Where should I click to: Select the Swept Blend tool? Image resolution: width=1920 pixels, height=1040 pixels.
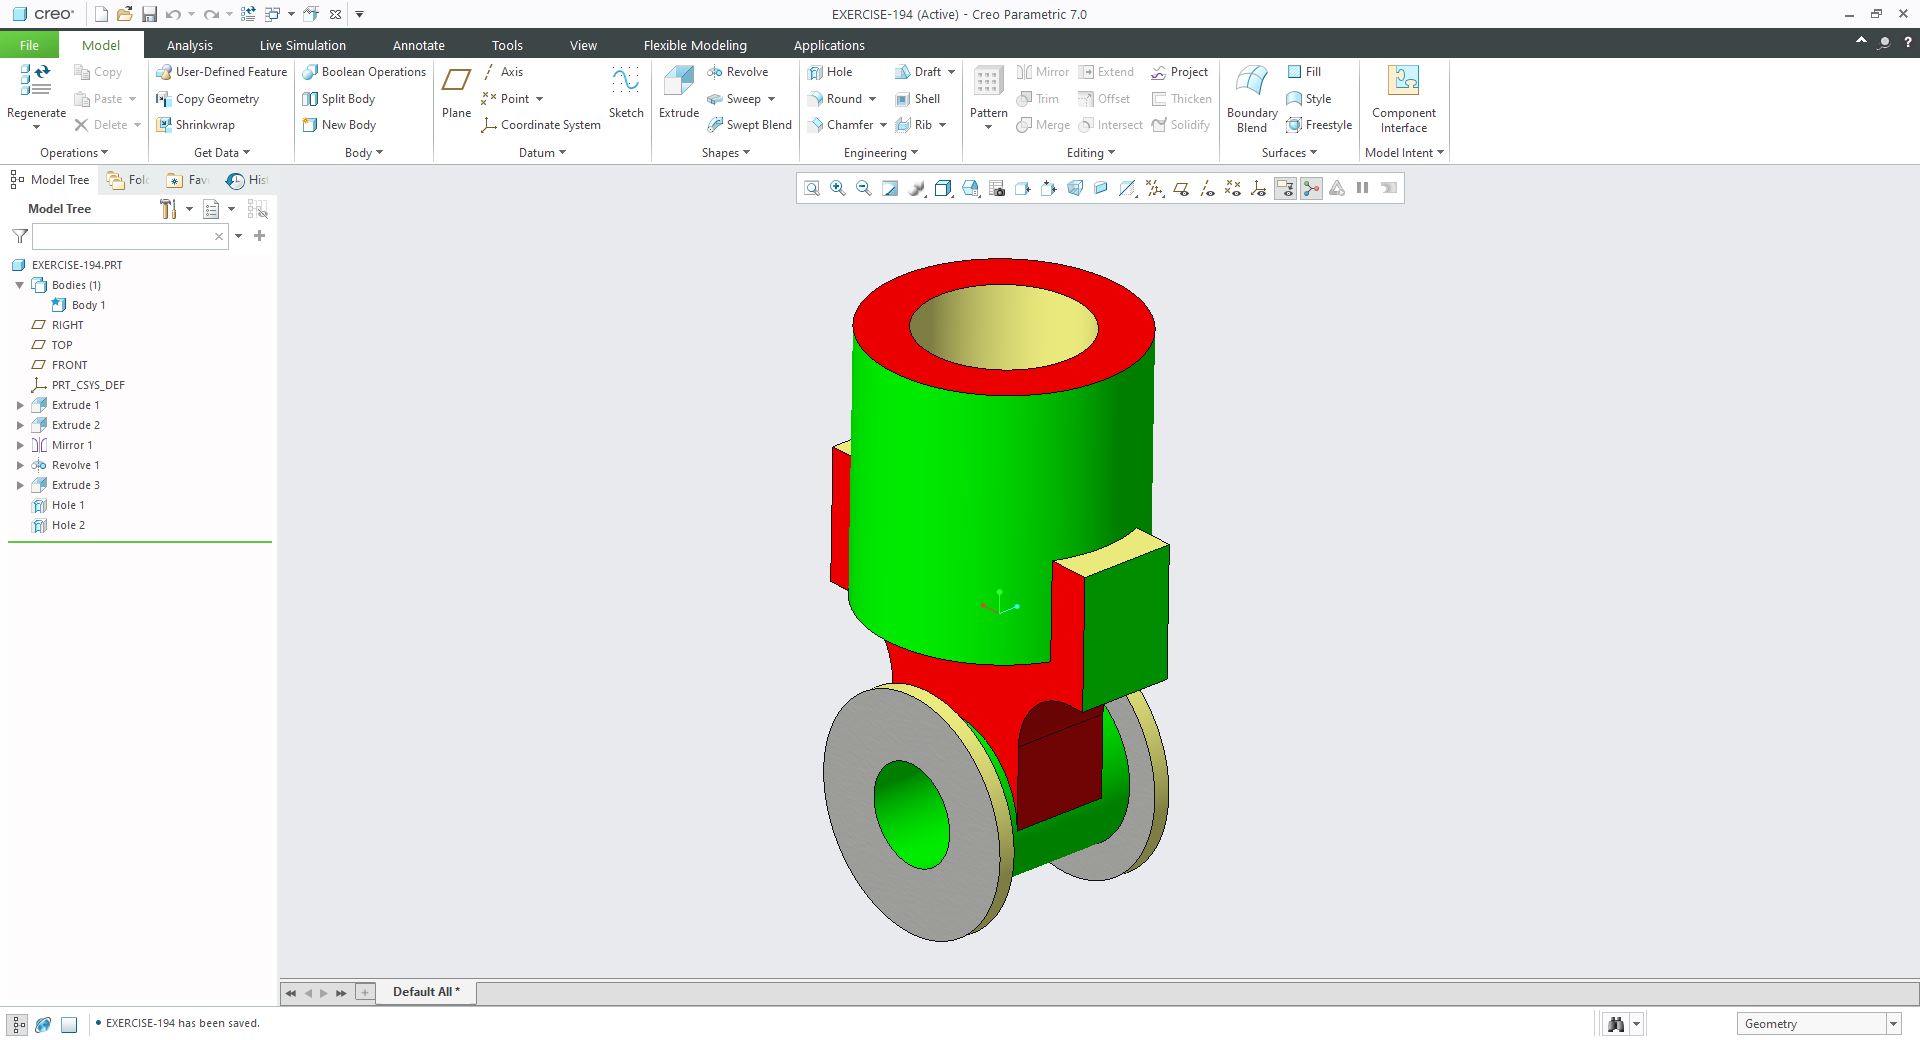coord(749,125)
